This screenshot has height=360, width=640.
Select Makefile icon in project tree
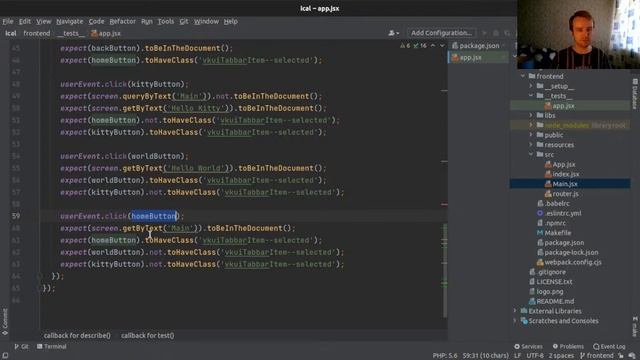540,233
